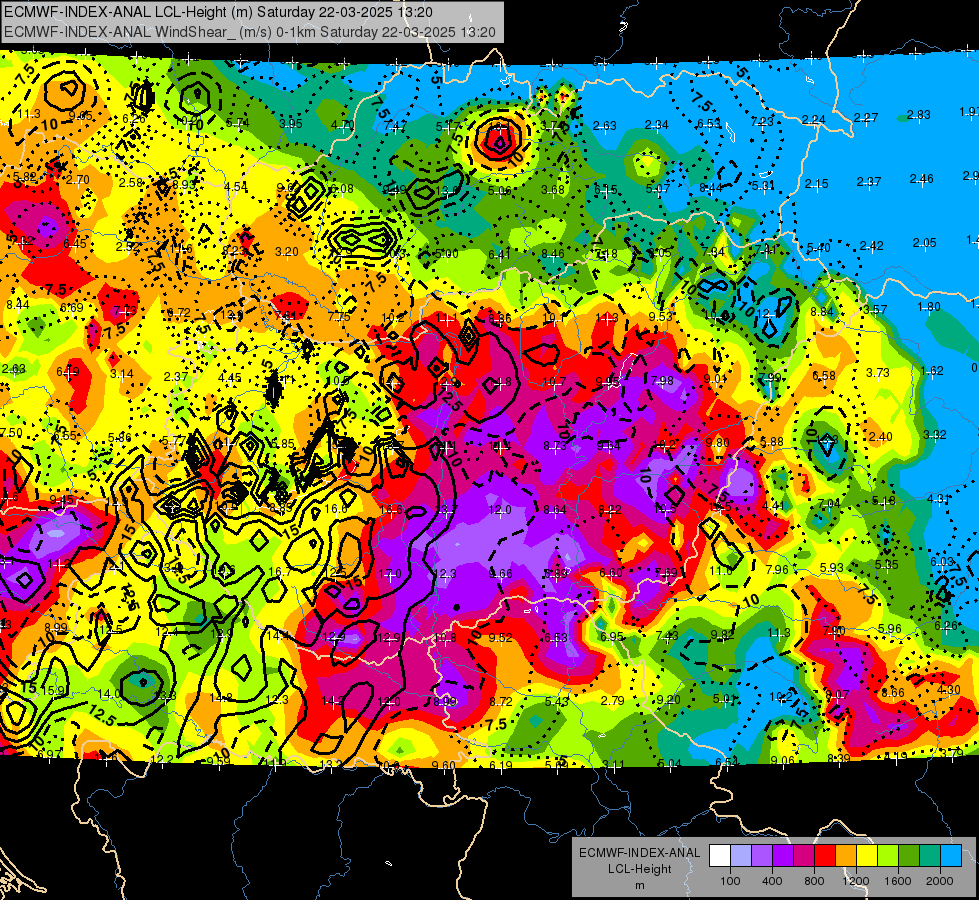Viewport: 979px width, 900px height.
Task: Click the 4.54 grid value
Action: 235,186
